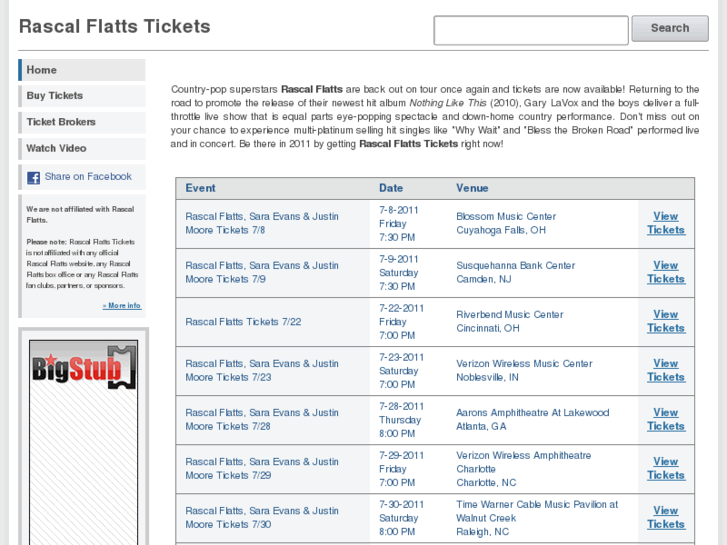Click the not affiliated disclaimer text
This screenshot has height=545, width=727.
coord(82,247)
